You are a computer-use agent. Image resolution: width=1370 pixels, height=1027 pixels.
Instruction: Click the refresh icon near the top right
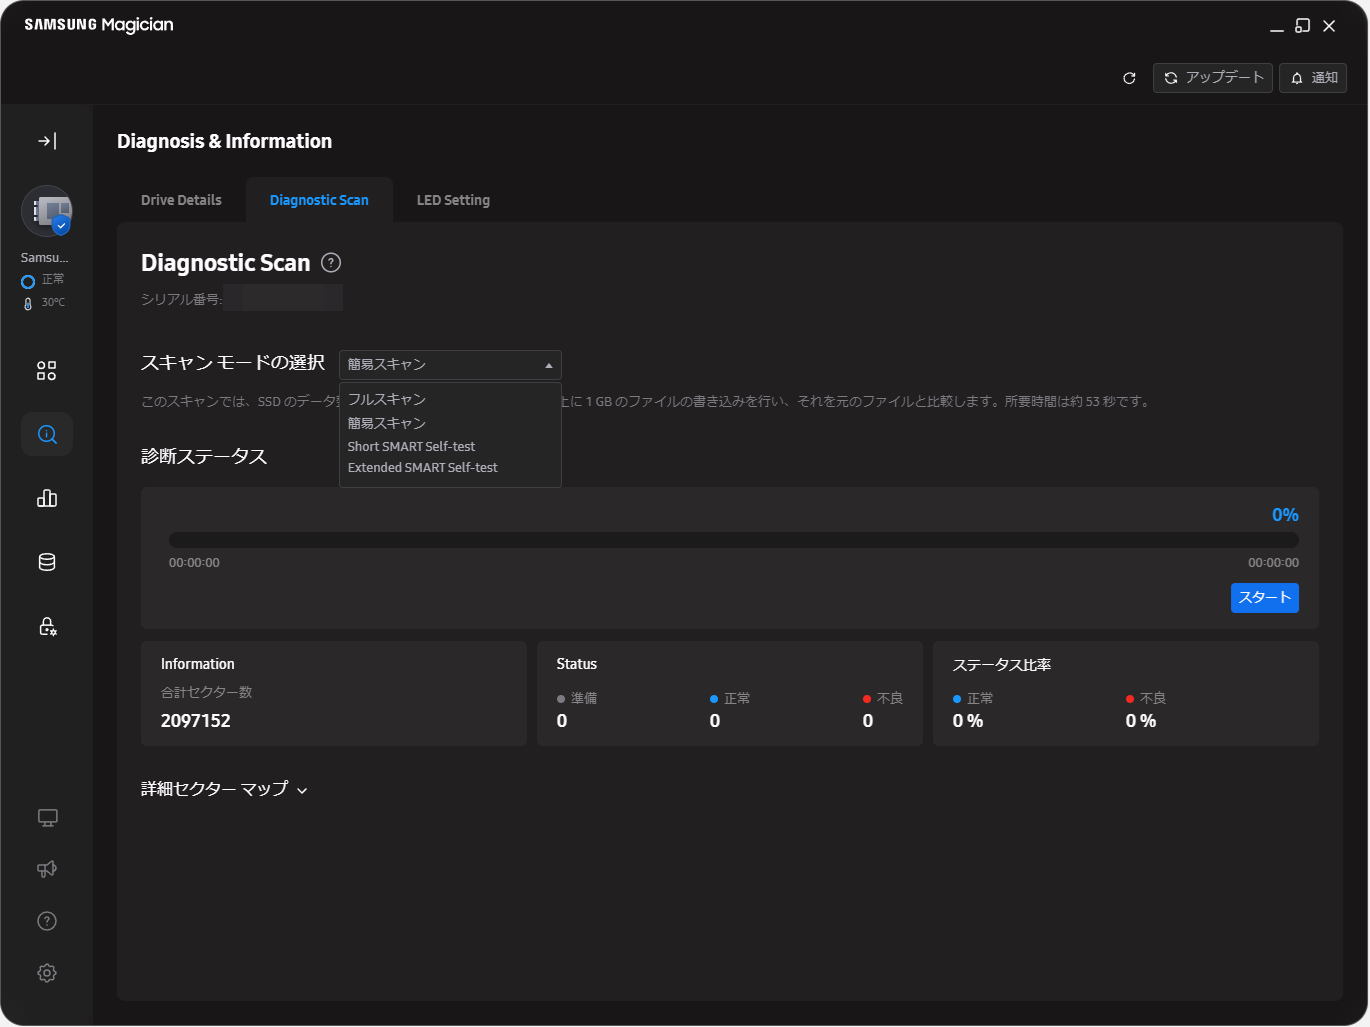tap(1129, 77)
